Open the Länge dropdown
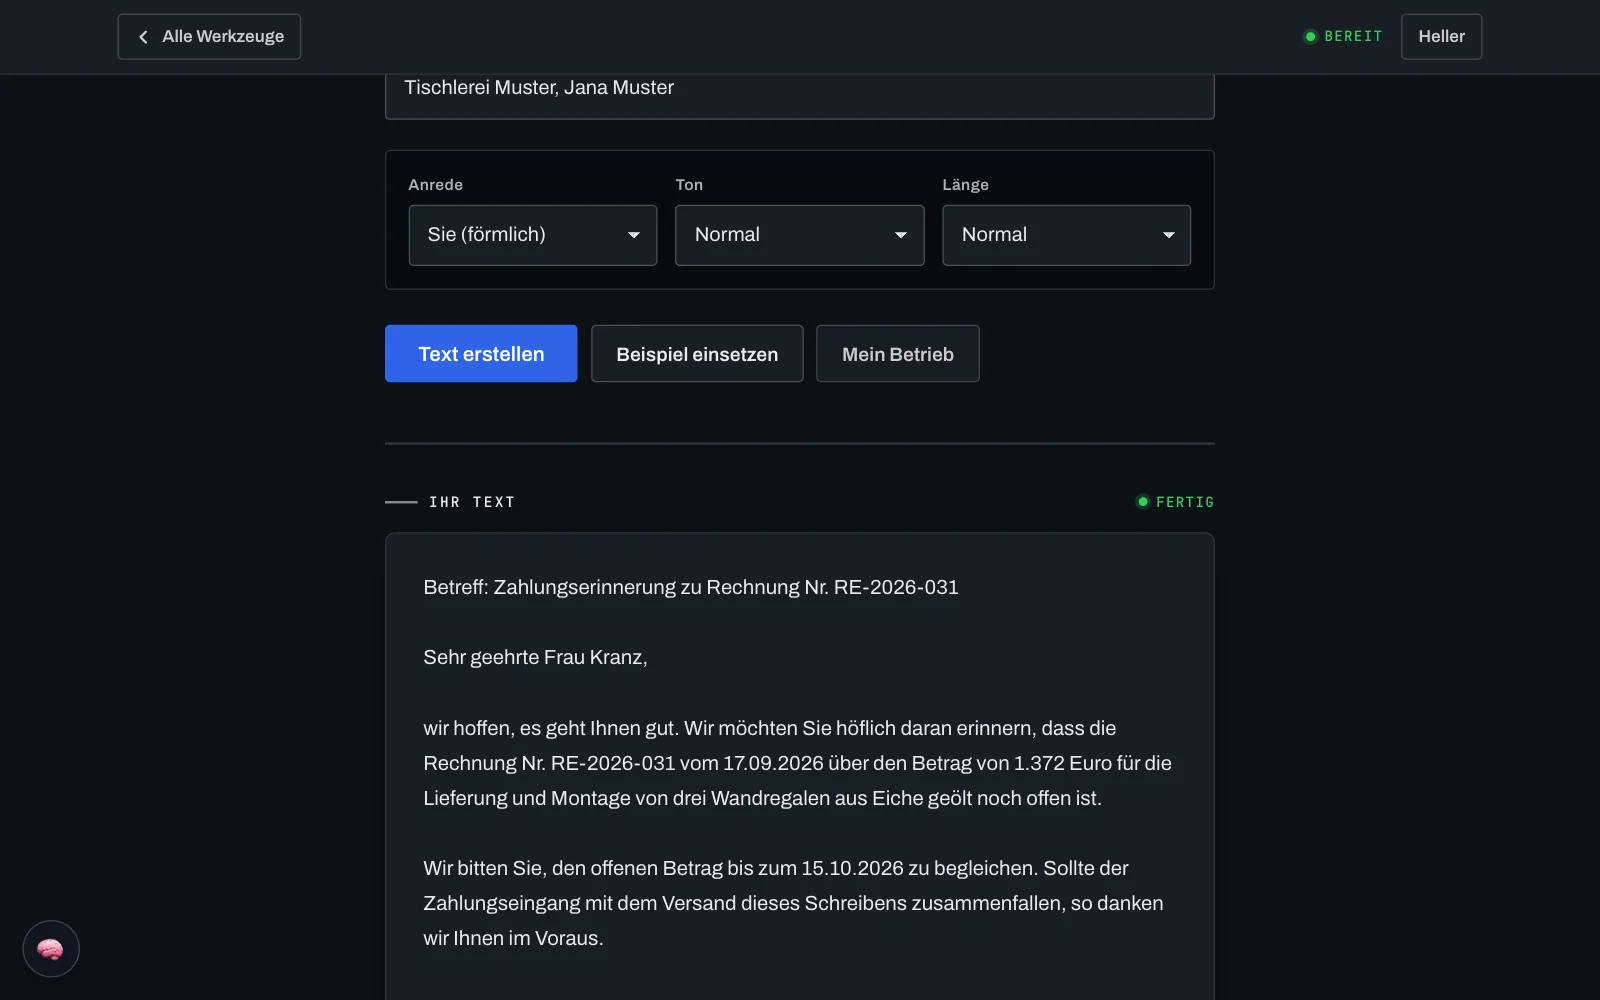 click(1066, 235)
